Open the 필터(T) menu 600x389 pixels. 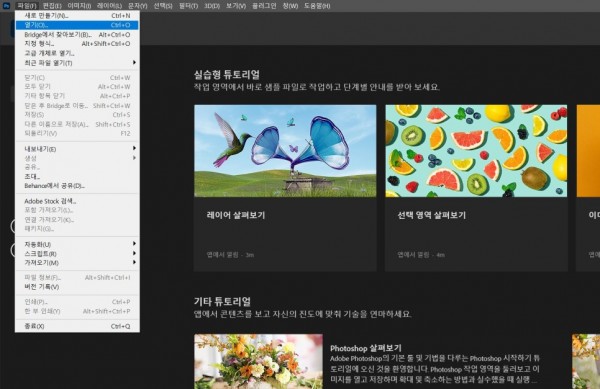point(188,6)
